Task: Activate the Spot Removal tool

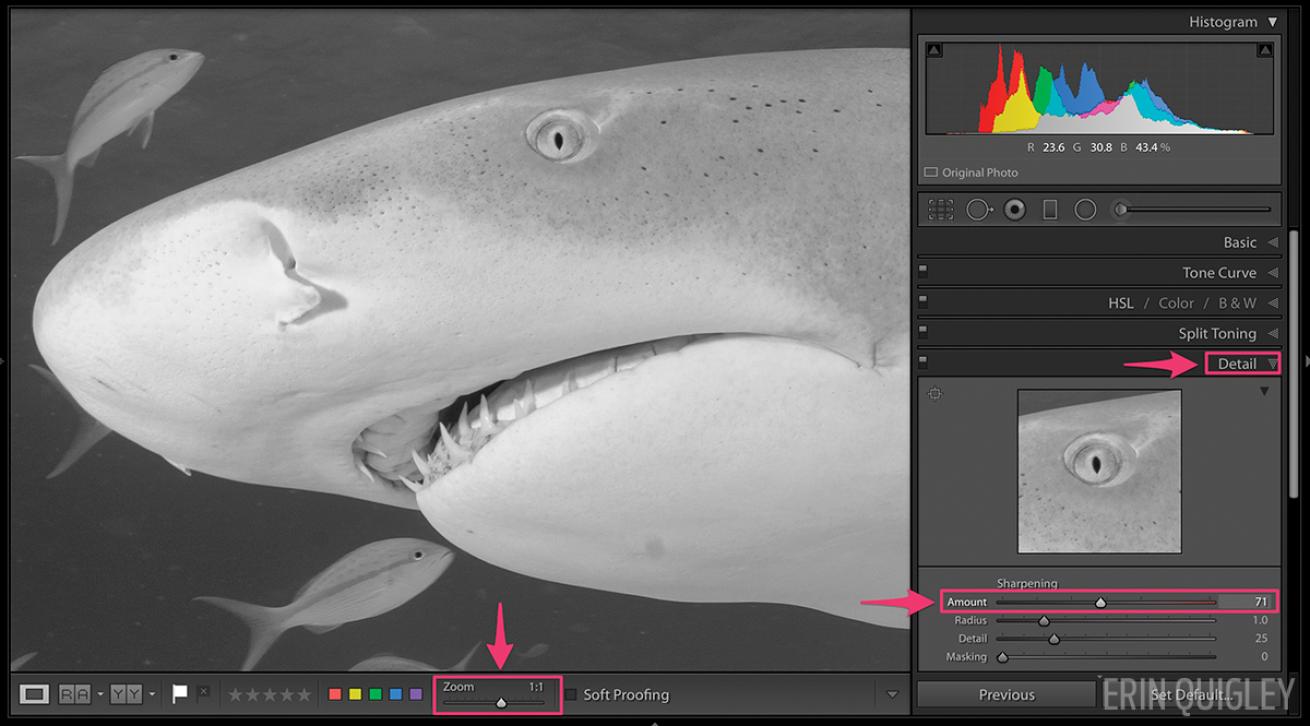Action: (978, 210)
